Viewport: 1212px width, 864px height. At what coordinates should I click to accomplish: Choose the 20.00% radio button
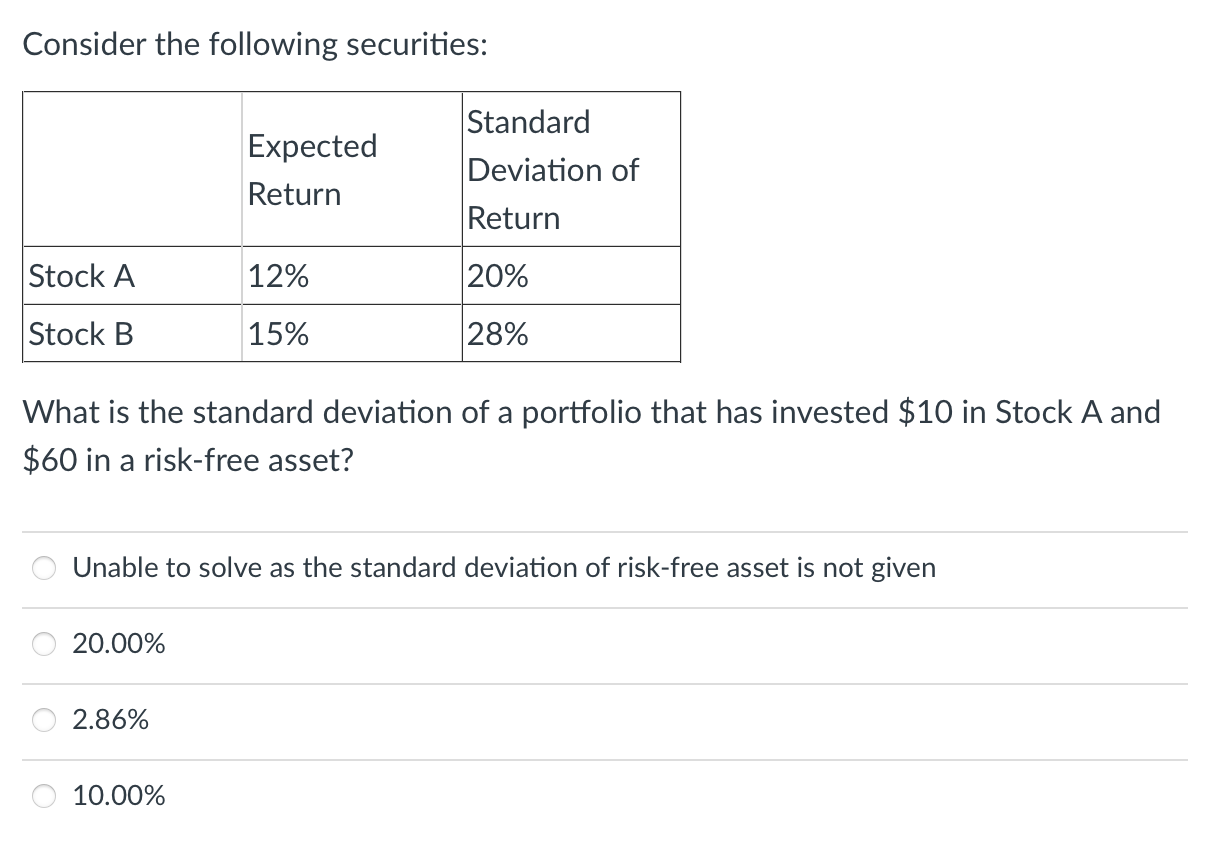point(46,645)
